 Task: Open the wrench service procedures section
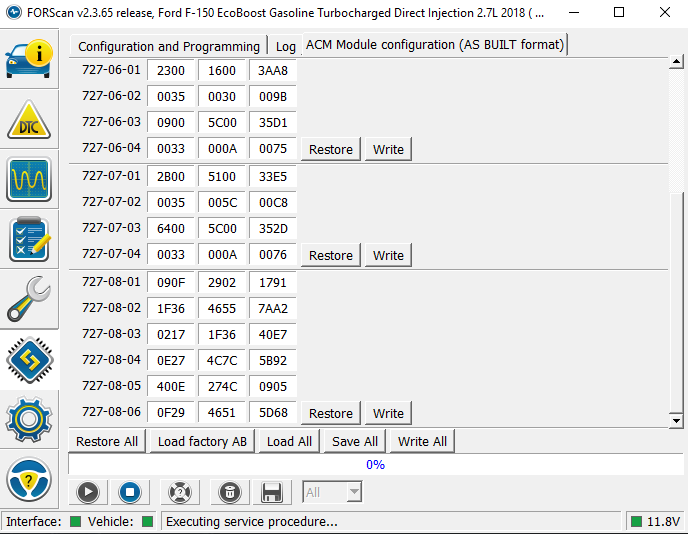[29, 300]
